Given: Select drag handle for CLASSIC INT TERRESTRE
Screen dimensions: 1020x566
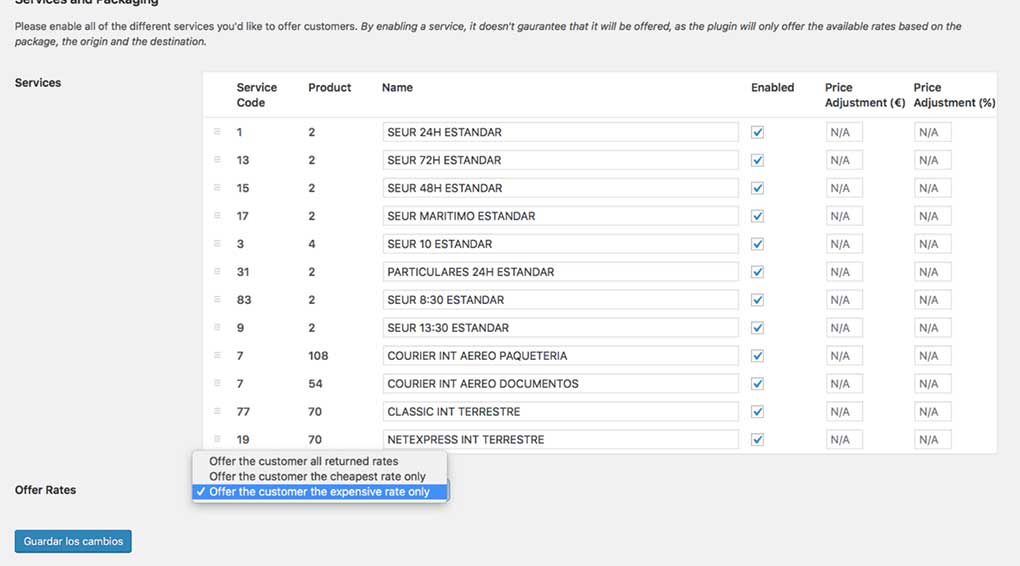Looking at the screenshot, I should tap(217, 411).
